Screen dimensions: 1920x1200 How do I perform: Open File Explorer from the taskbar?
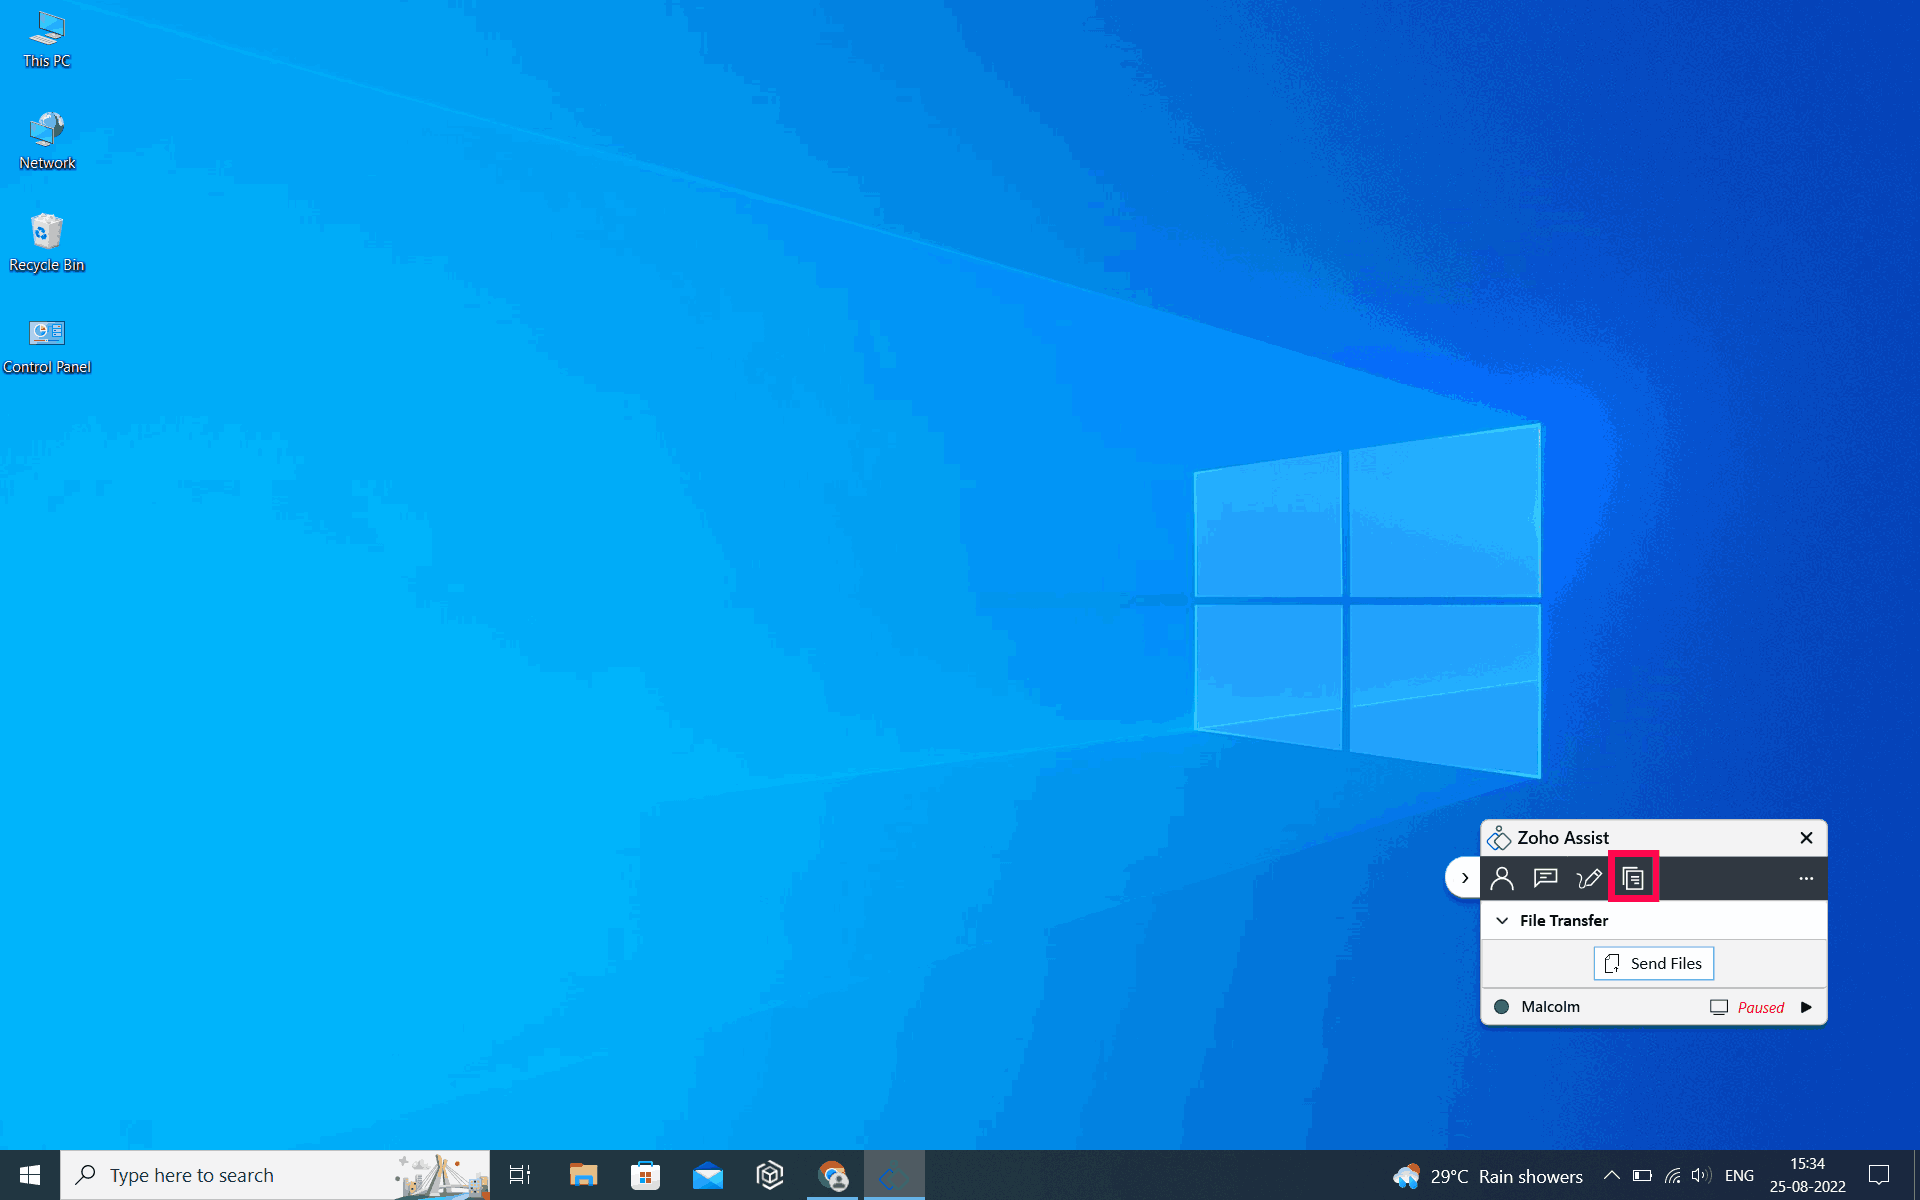[583, 1175]
